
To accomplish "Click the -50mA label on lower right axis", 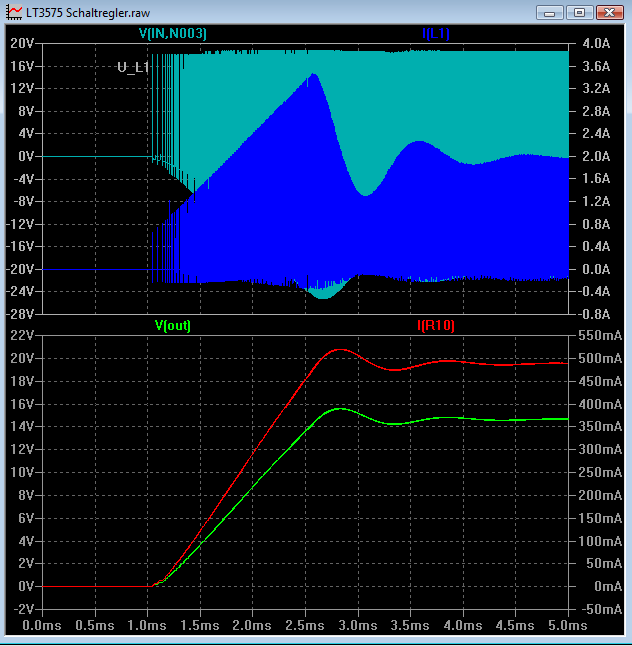I will pyautogui.click(x=602, y=609).
